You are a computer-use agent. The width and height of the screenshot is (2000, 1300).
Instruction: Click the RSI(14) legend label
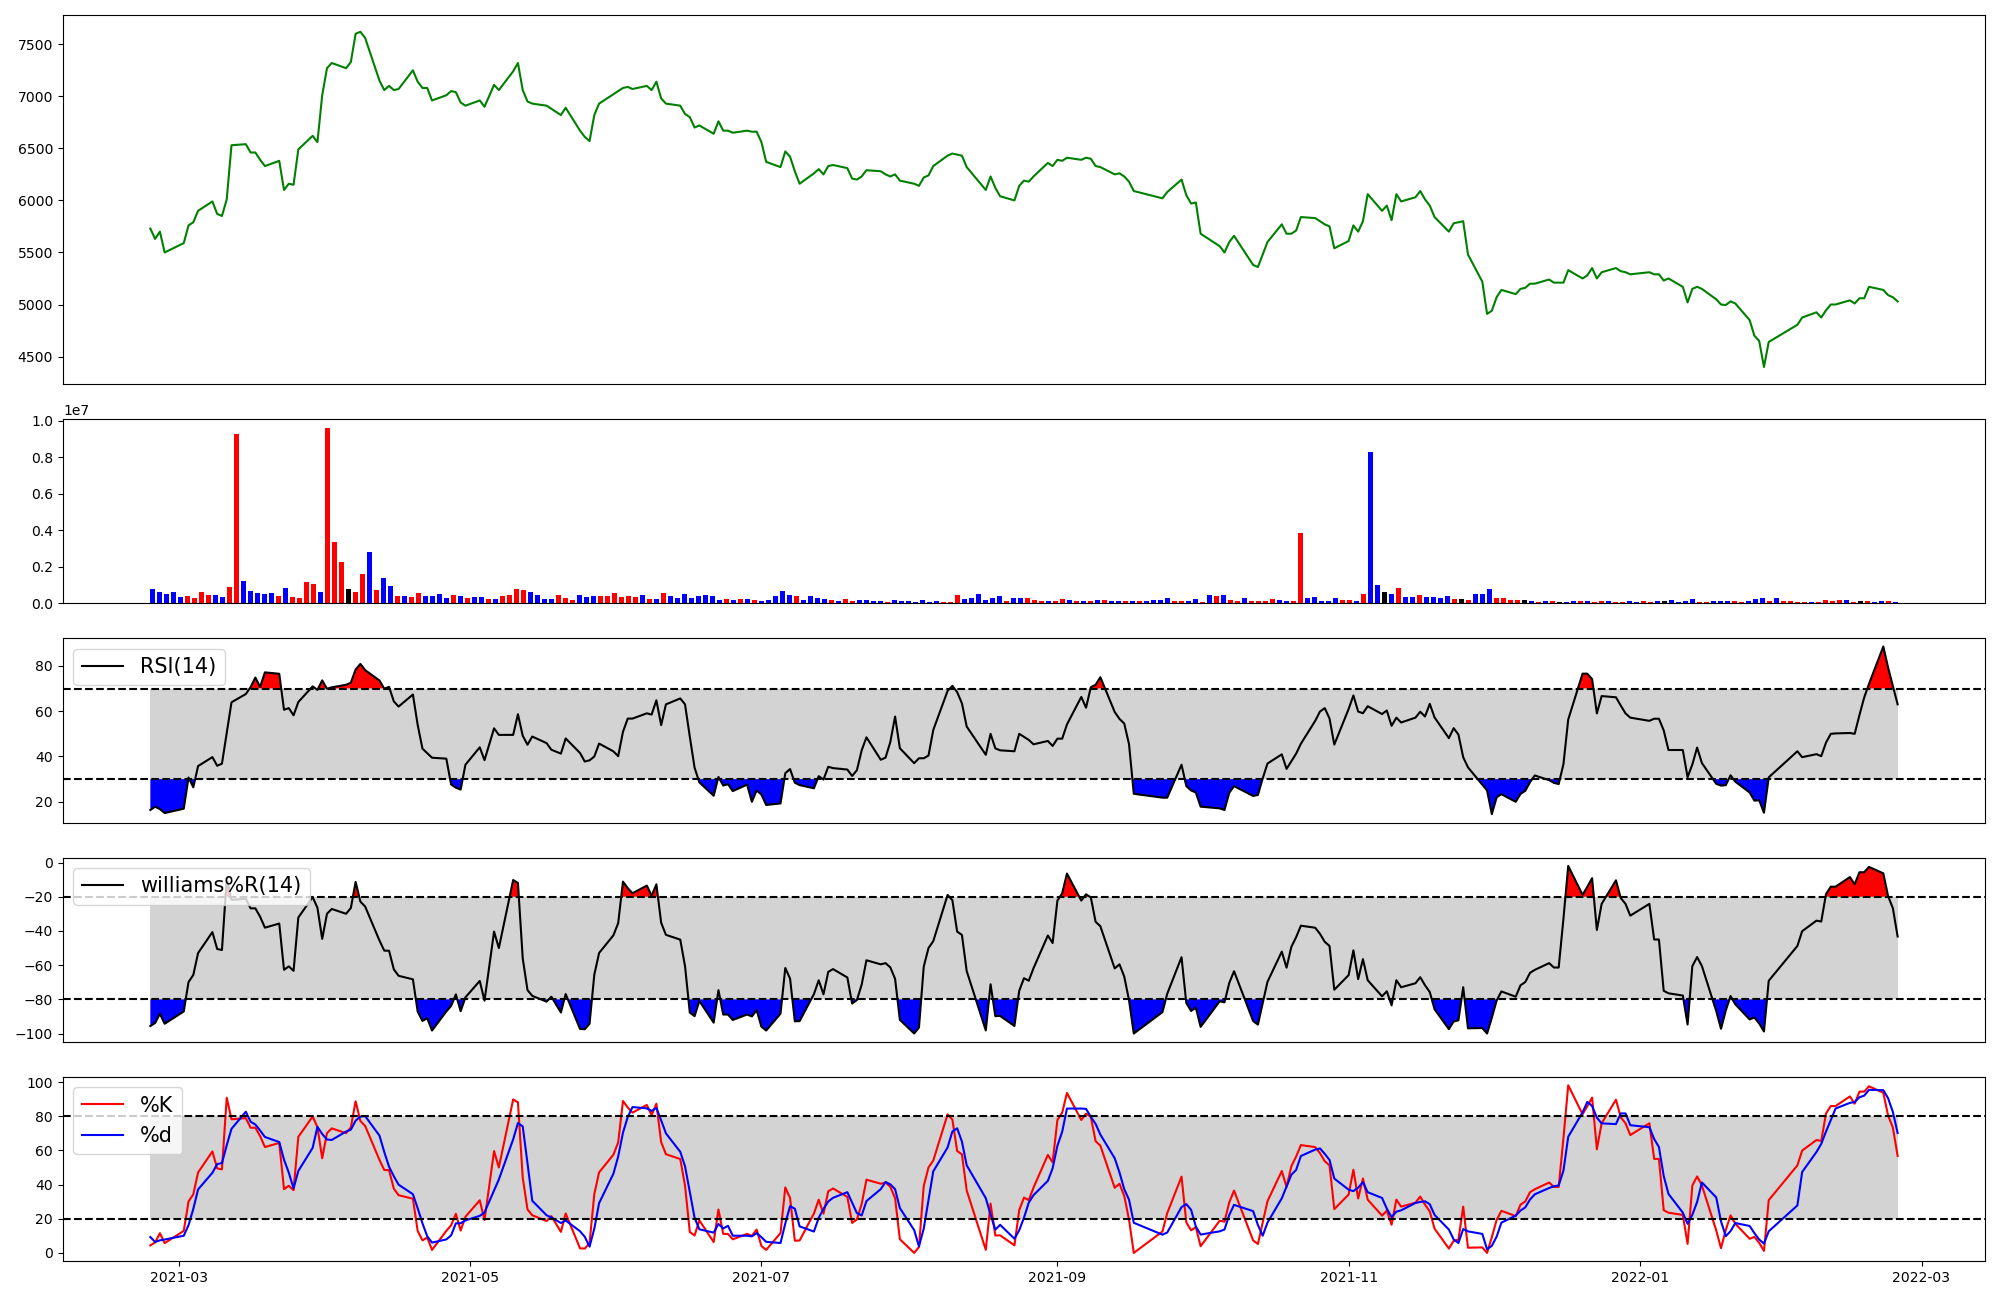177,666
